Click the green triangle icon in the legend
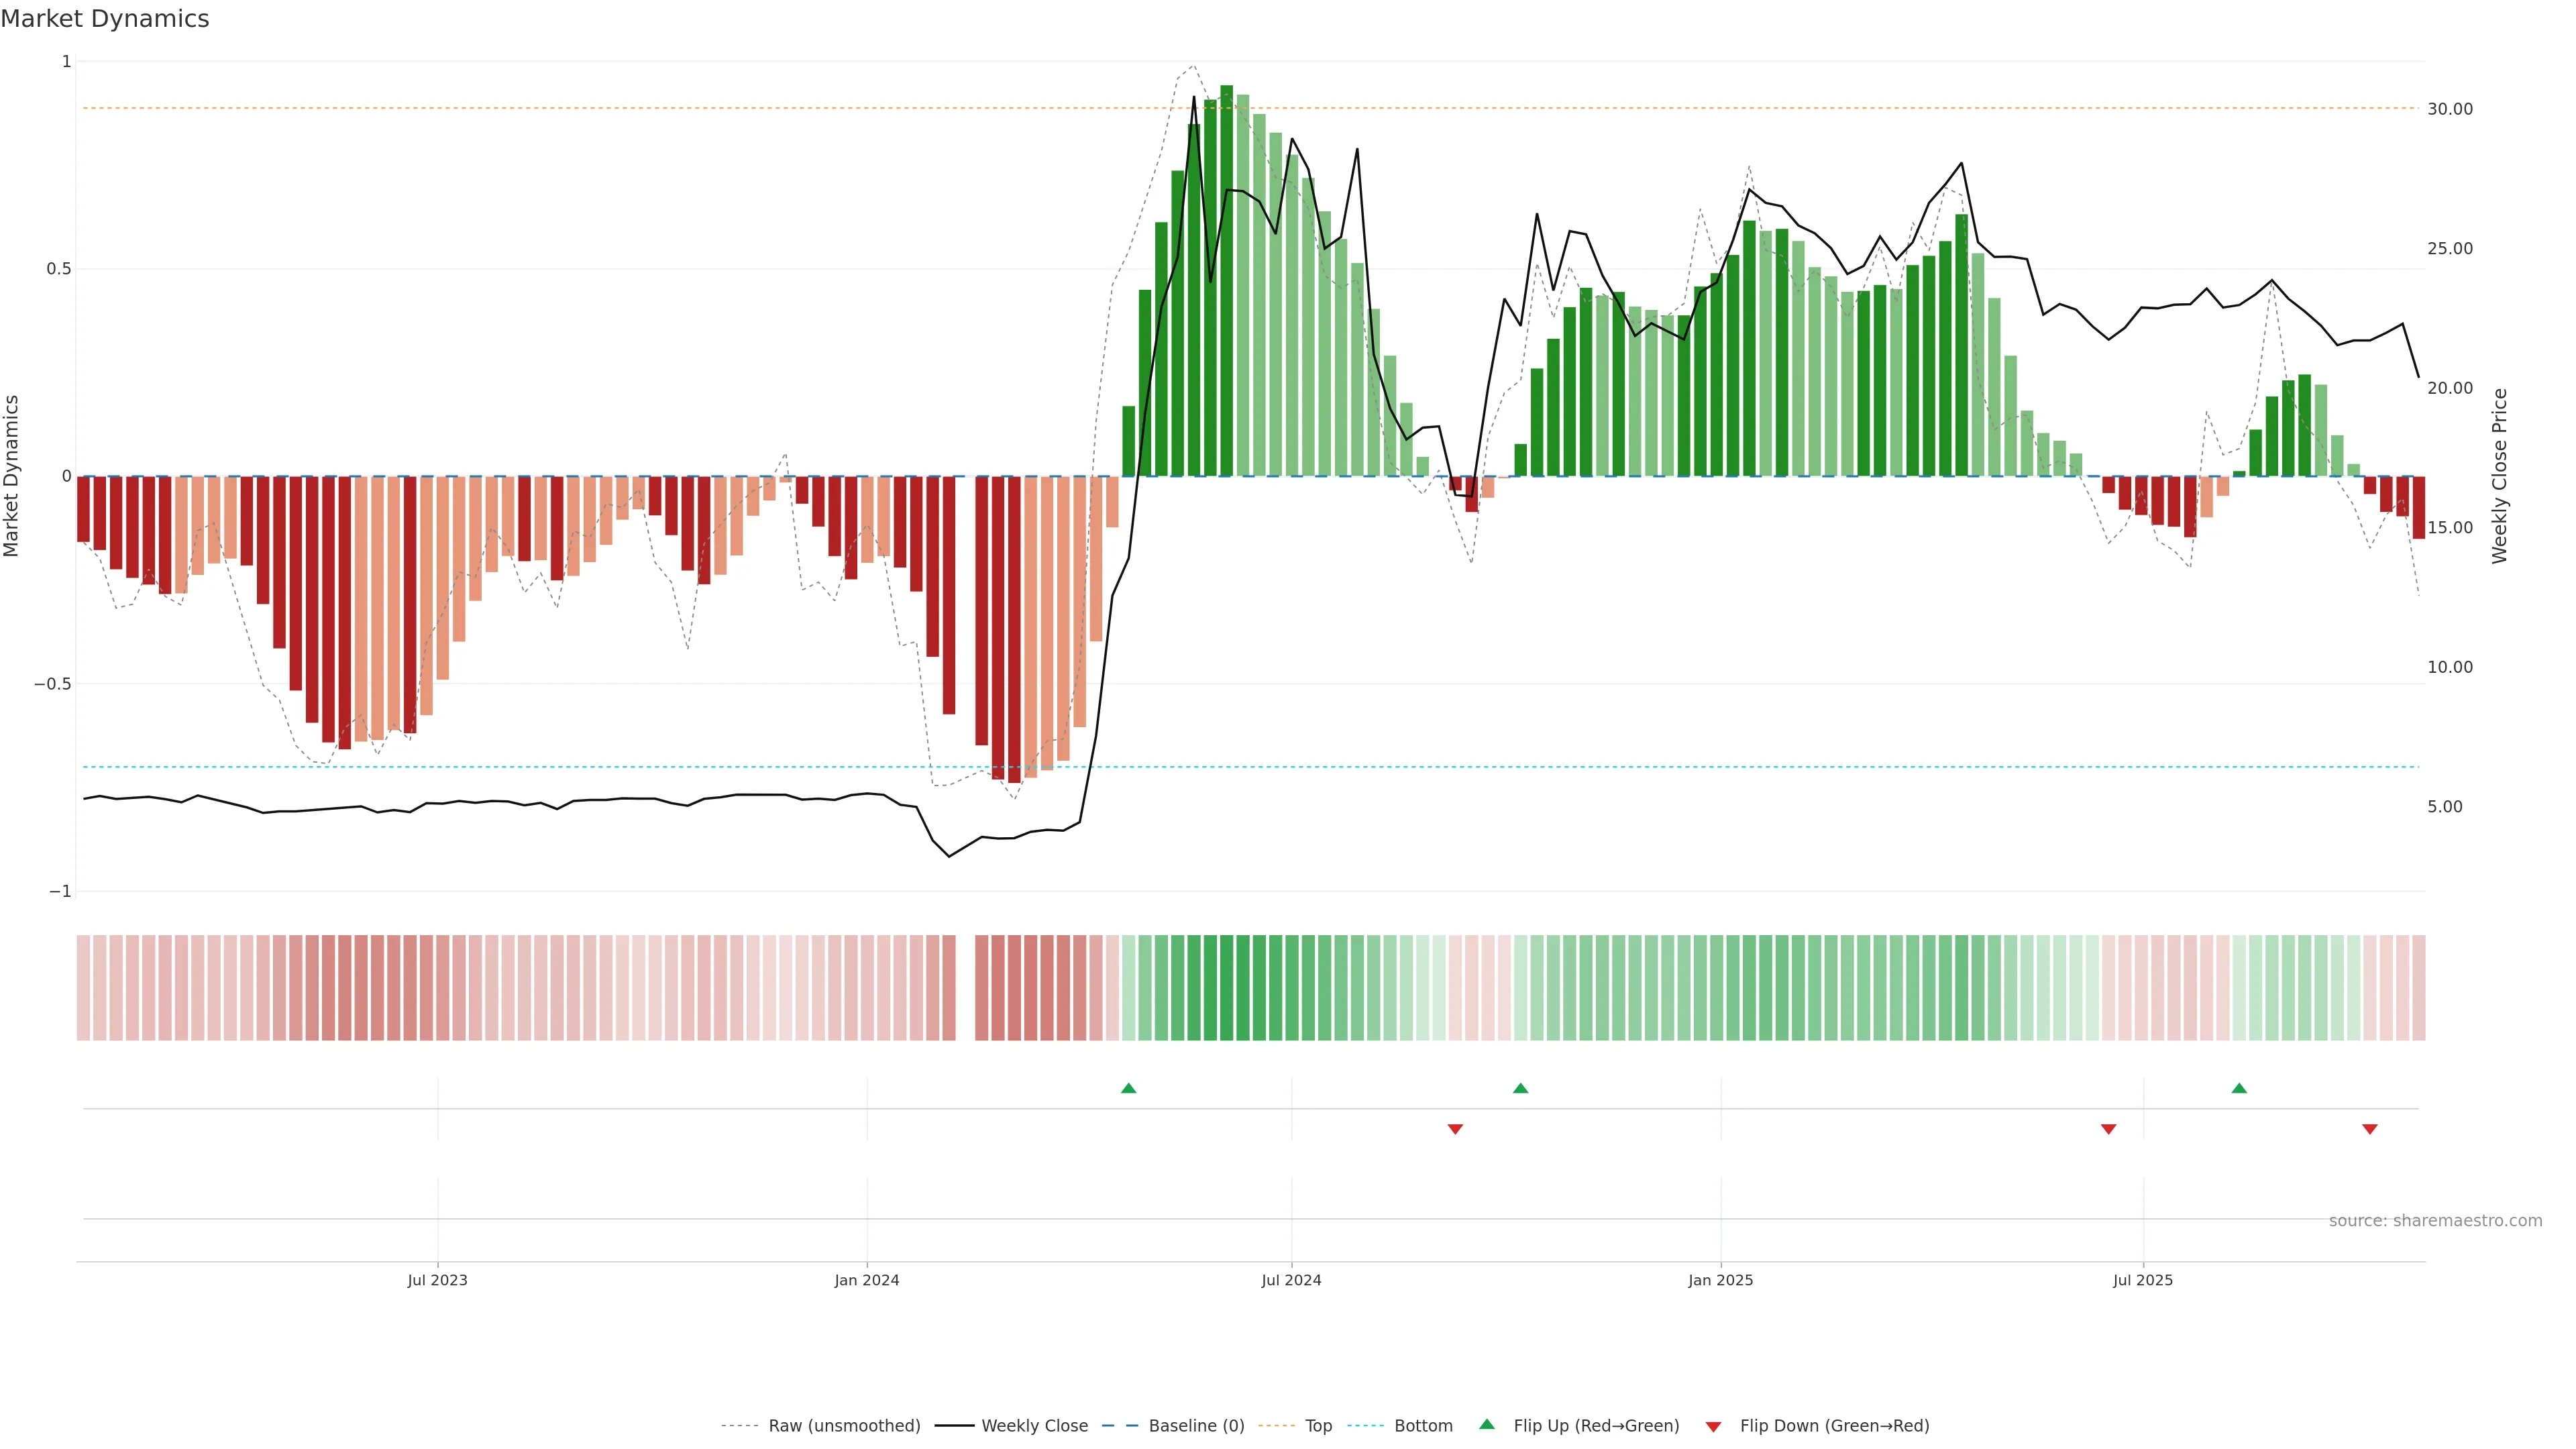The height and width of the screenshot is (1449, 2576). click(1487, 1424)
